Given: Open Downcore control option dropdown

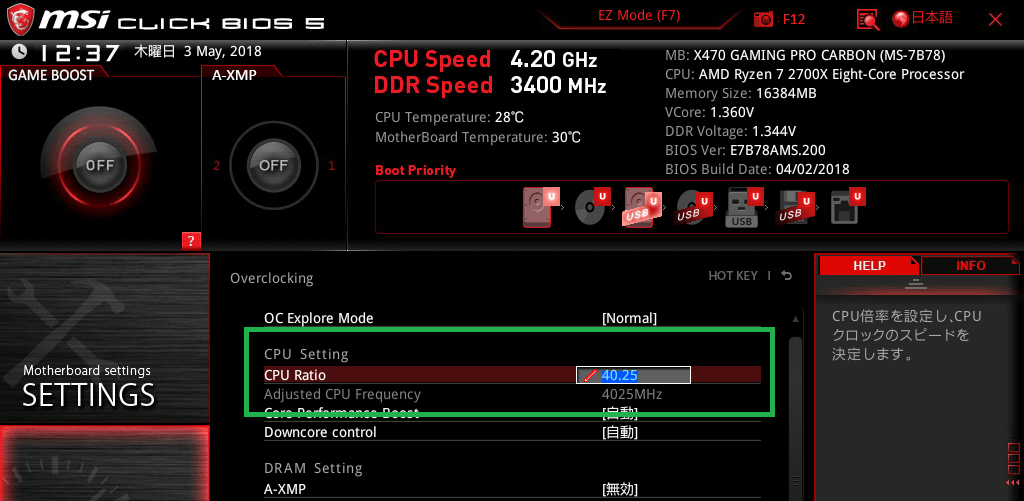Looking at the screenshot, I should [619, 432].
